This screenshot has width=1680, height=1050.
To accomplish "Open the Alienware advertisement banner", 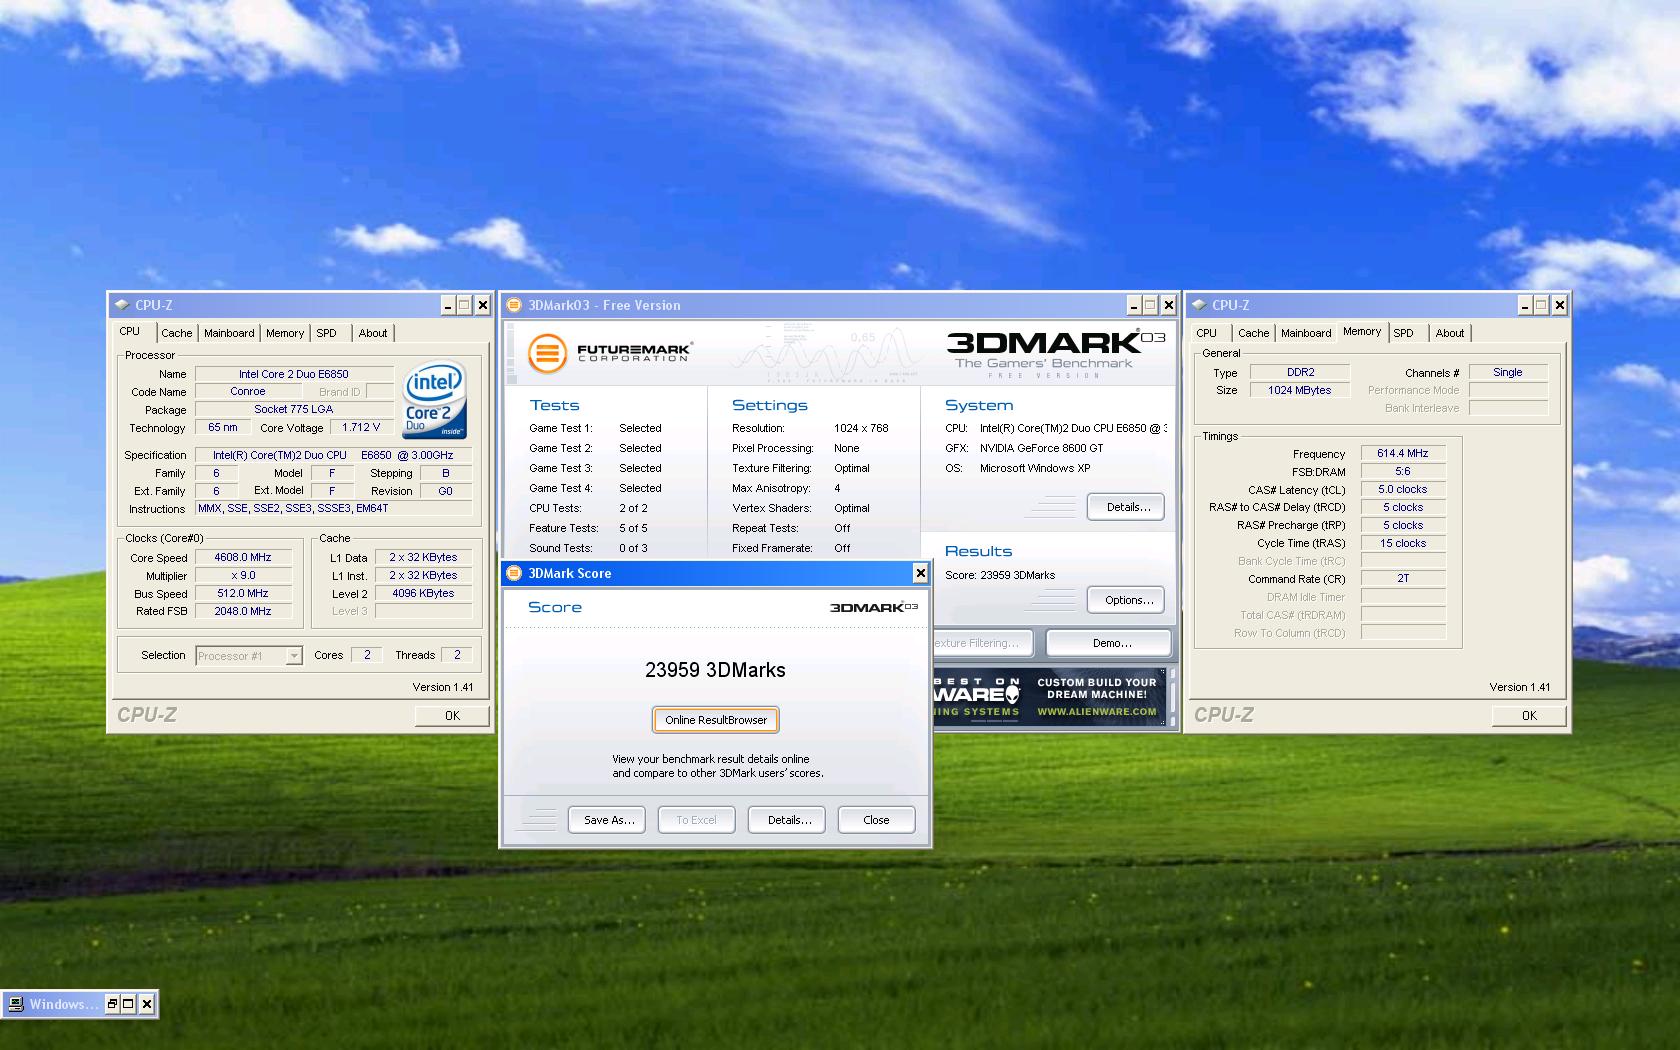I will pyautogui.click(x=1050, y=697).
